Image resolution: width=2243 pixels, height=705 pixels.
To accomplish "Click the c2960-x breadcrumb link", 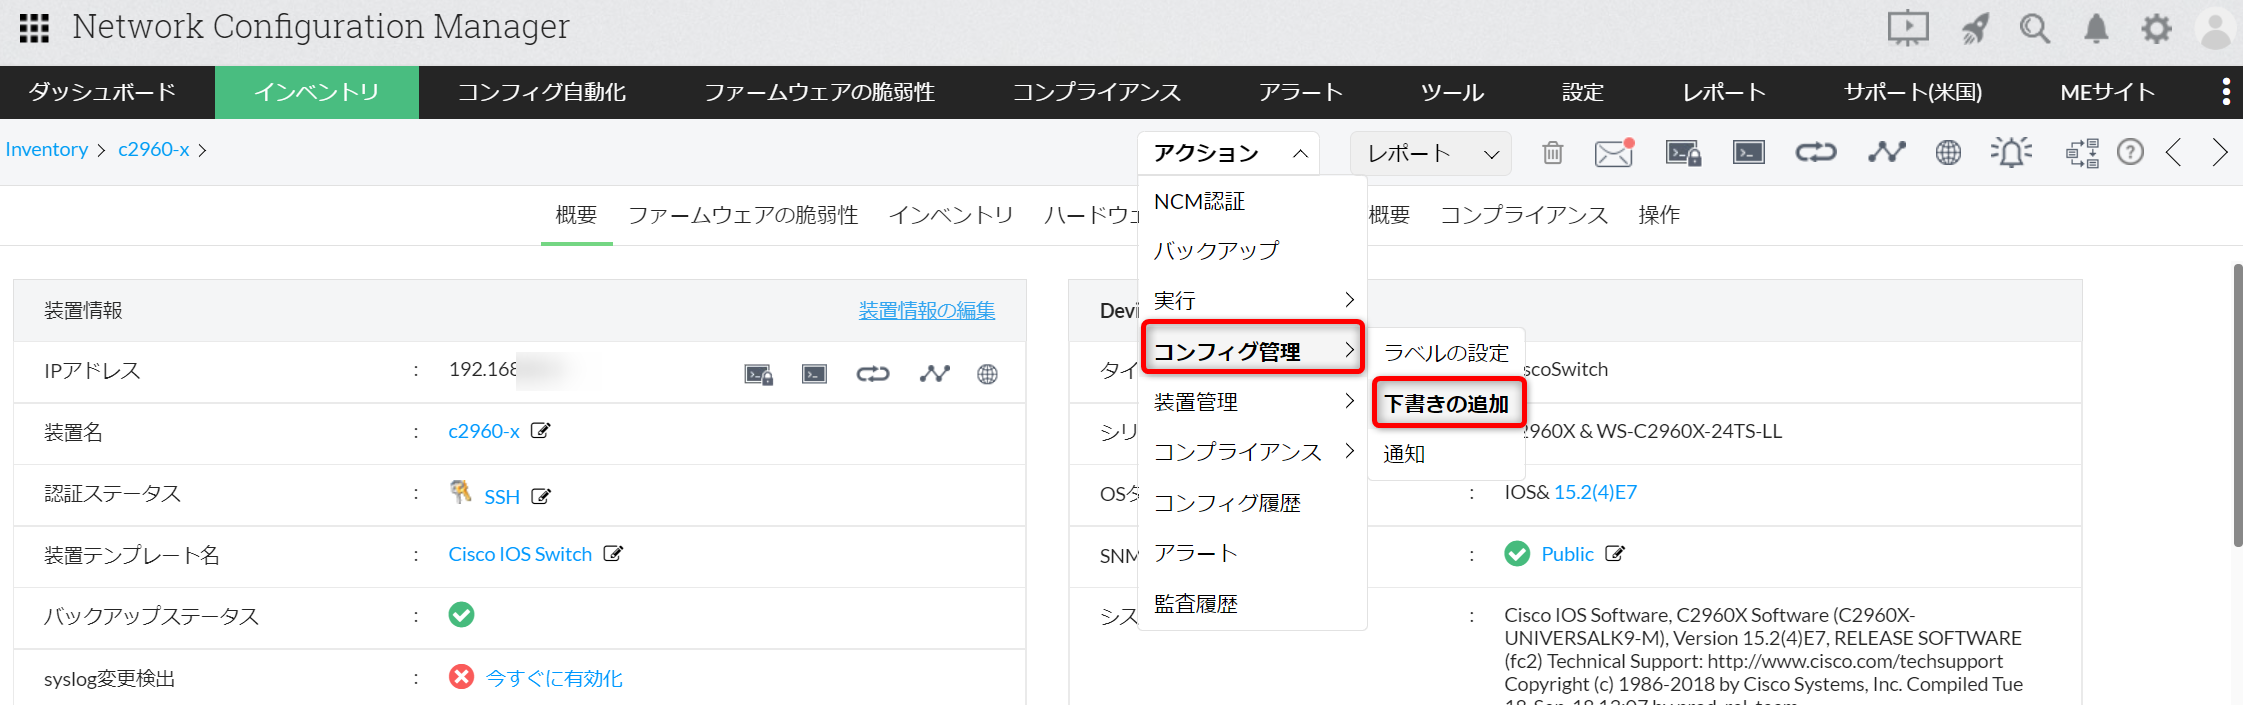I will (154, 150).
